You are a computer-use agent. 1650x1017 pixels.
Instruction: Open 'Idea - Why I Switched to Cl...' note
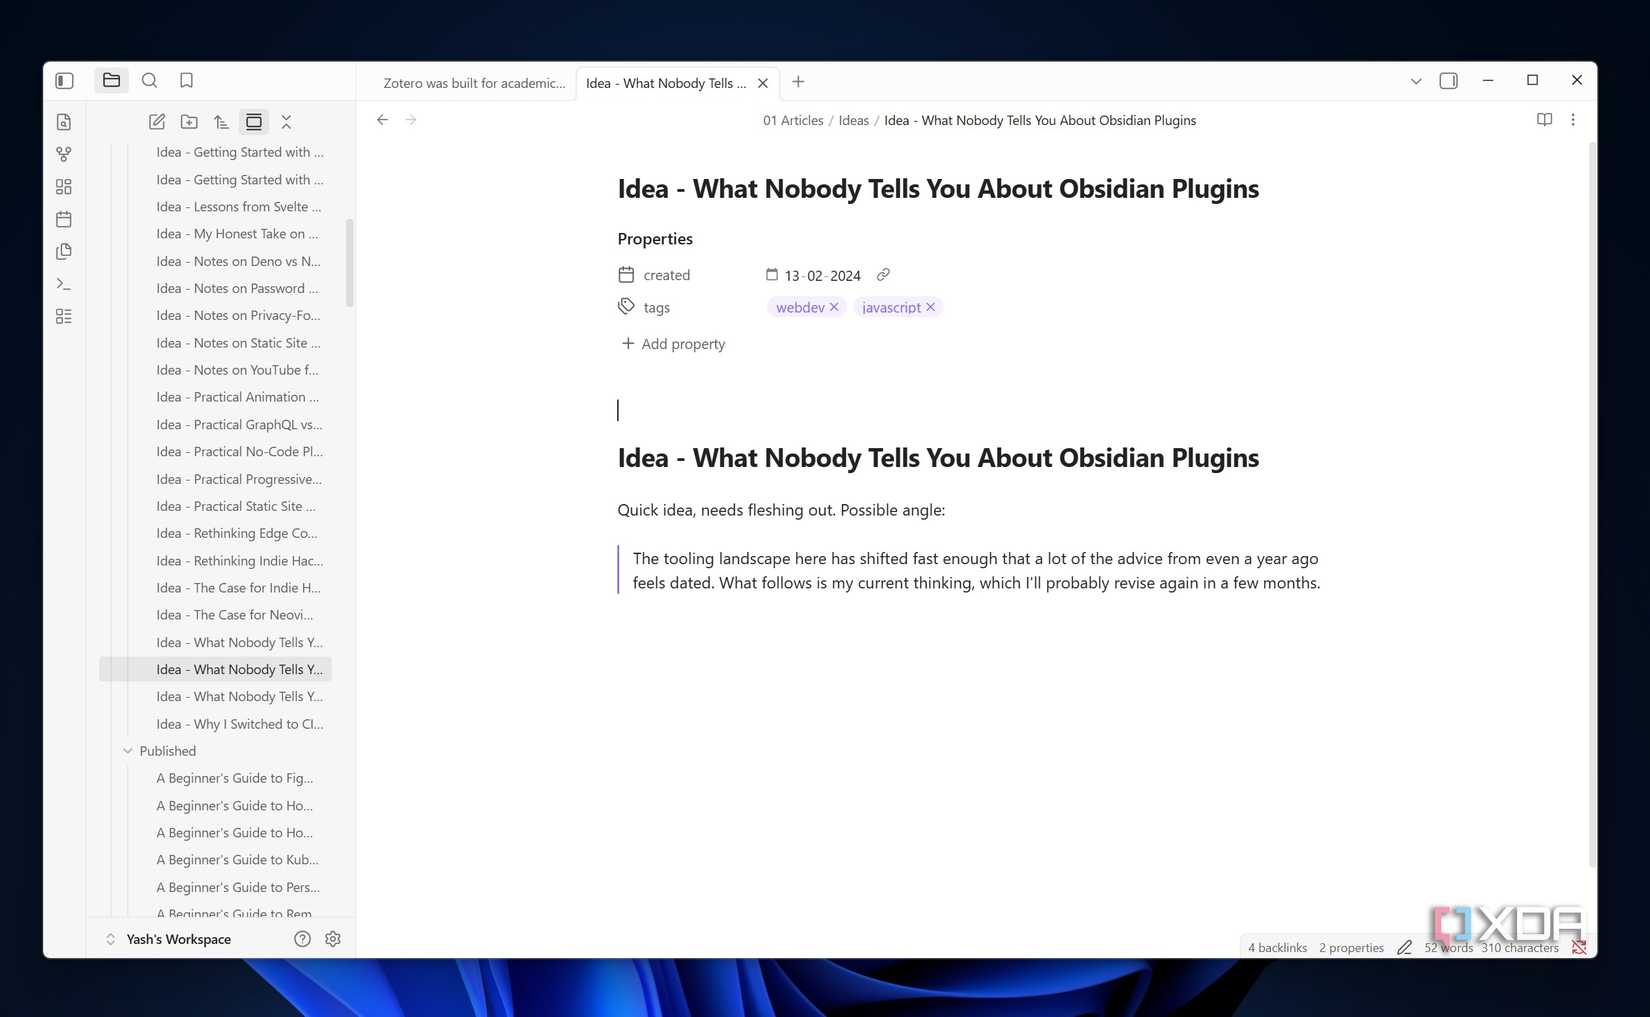(238, 724)
